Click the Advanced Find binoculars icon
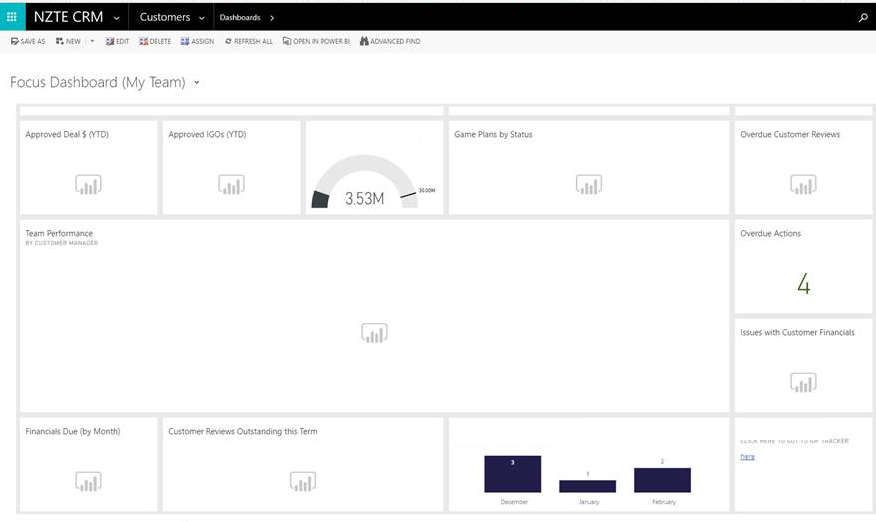This screenshot has height=522, width=876. click(364, 41)
